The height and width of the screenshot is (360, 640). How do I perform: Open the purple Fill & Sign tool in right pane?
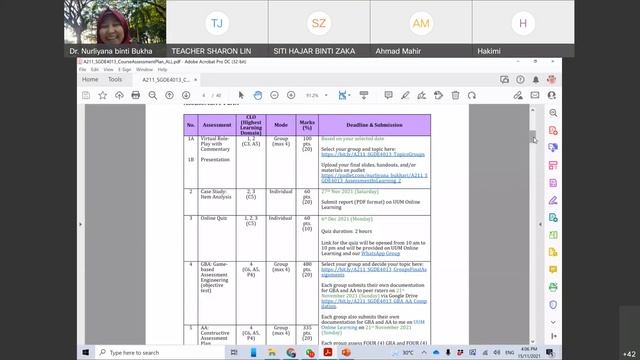click(x=553, y=200)
